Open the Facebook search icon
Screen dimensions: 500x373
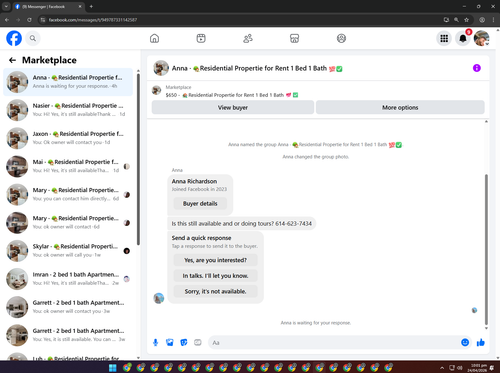click(33, 38)
